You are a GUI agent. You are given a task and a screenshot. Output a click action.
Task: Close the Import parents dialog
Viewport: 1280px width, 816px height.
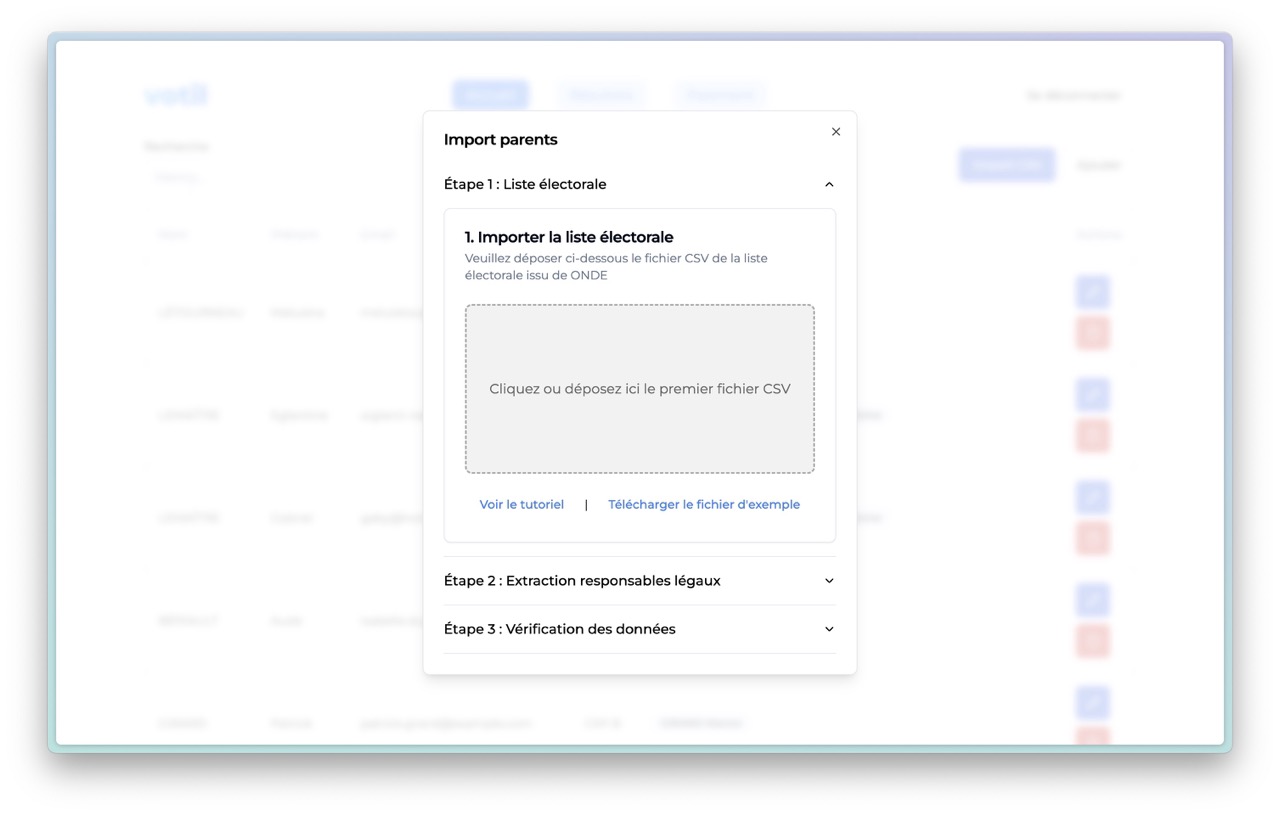tap(836, 131)
